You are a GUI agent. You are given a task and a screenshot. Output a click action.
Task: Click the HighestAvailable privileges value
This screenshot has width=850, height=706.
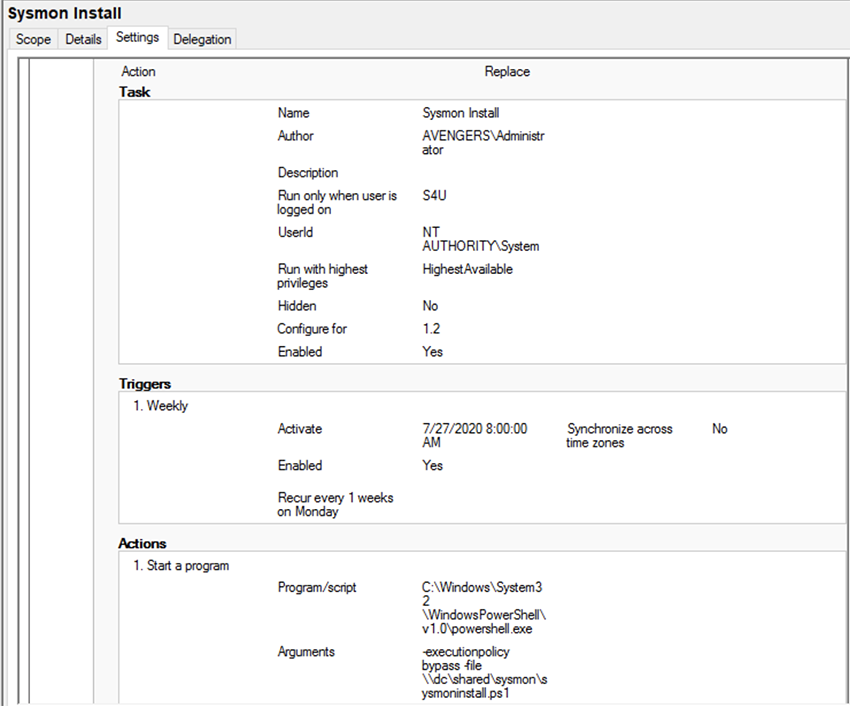click(x=468, y=269)
